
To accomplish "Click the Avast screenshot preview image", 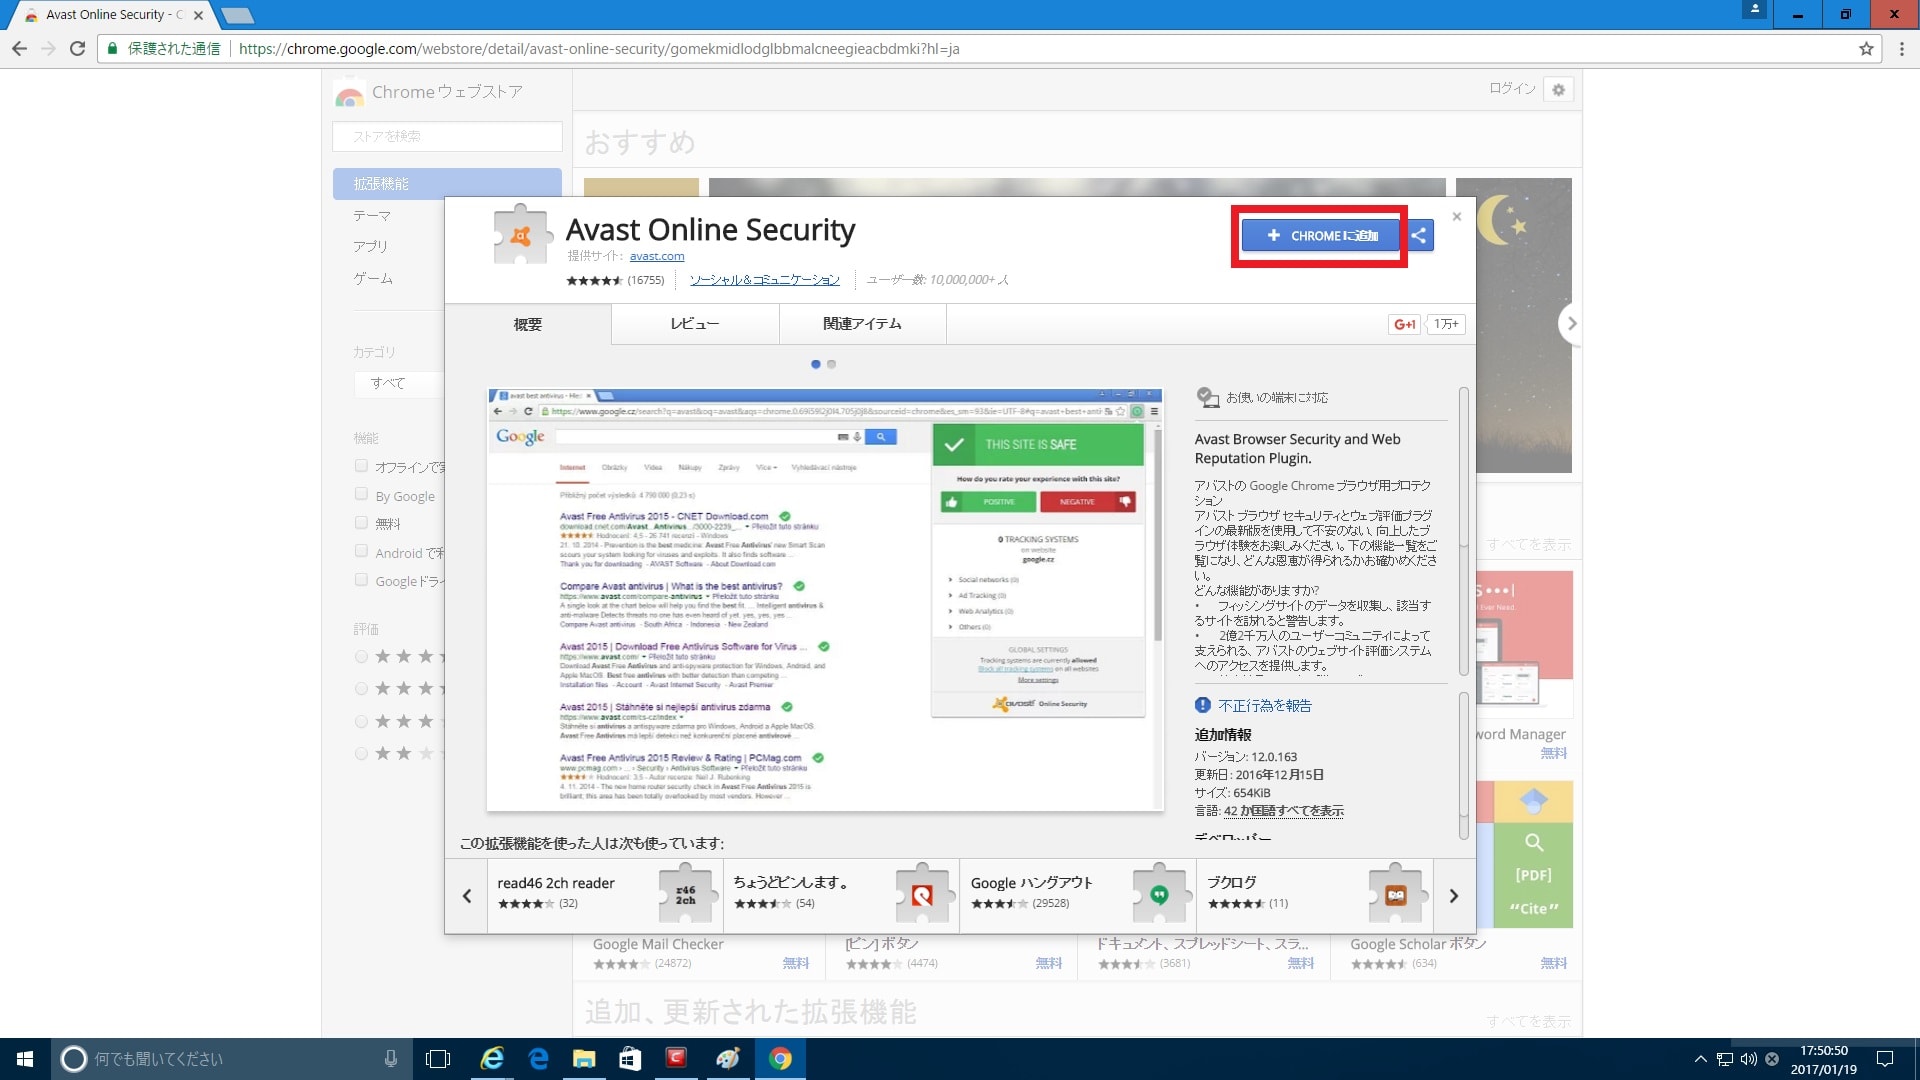I will tap(825, 599).
